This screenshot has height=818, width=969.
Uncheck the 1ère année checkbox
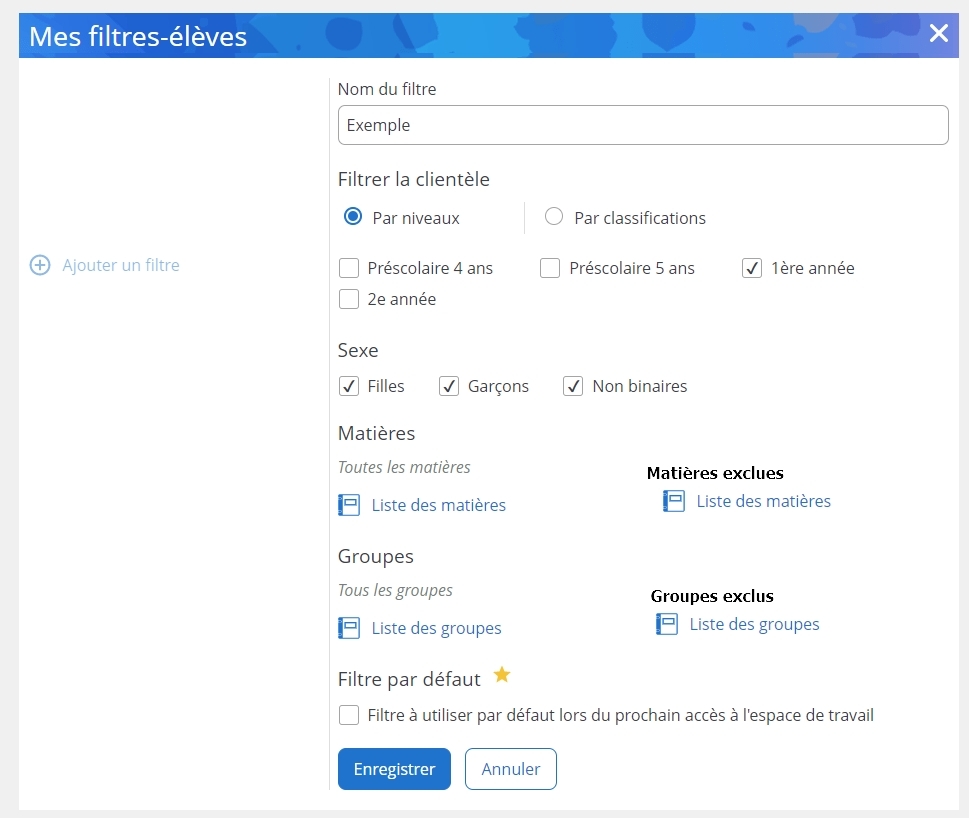(x=752, y=268)
